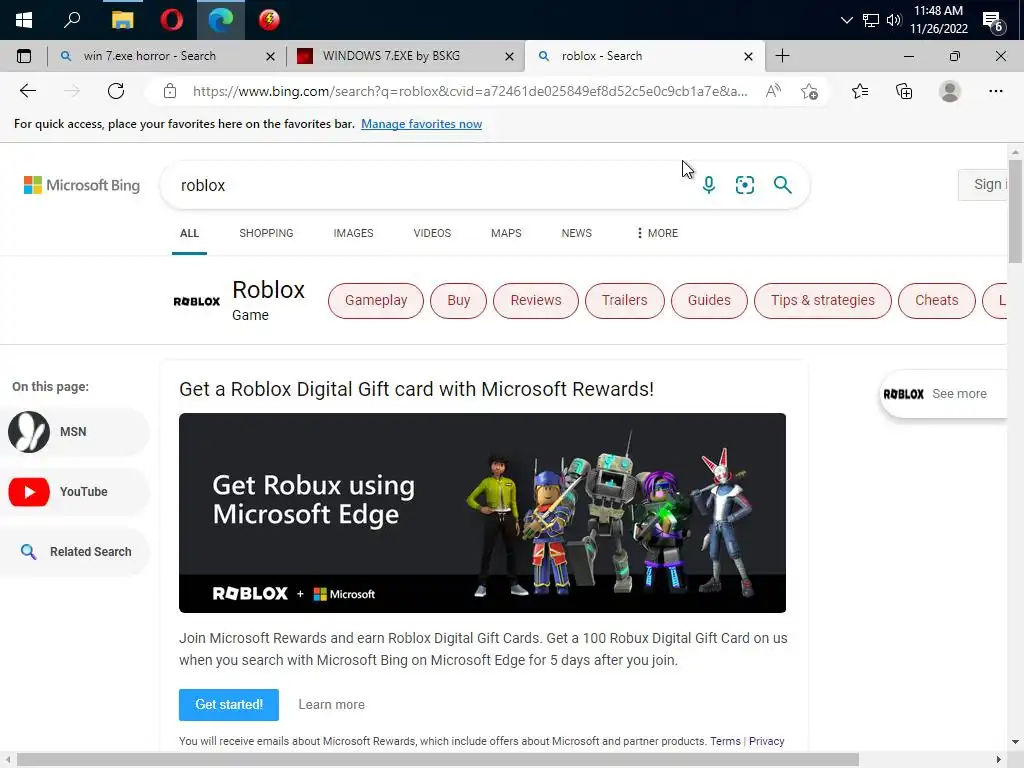View site information lock icon

tap(170, 91)
